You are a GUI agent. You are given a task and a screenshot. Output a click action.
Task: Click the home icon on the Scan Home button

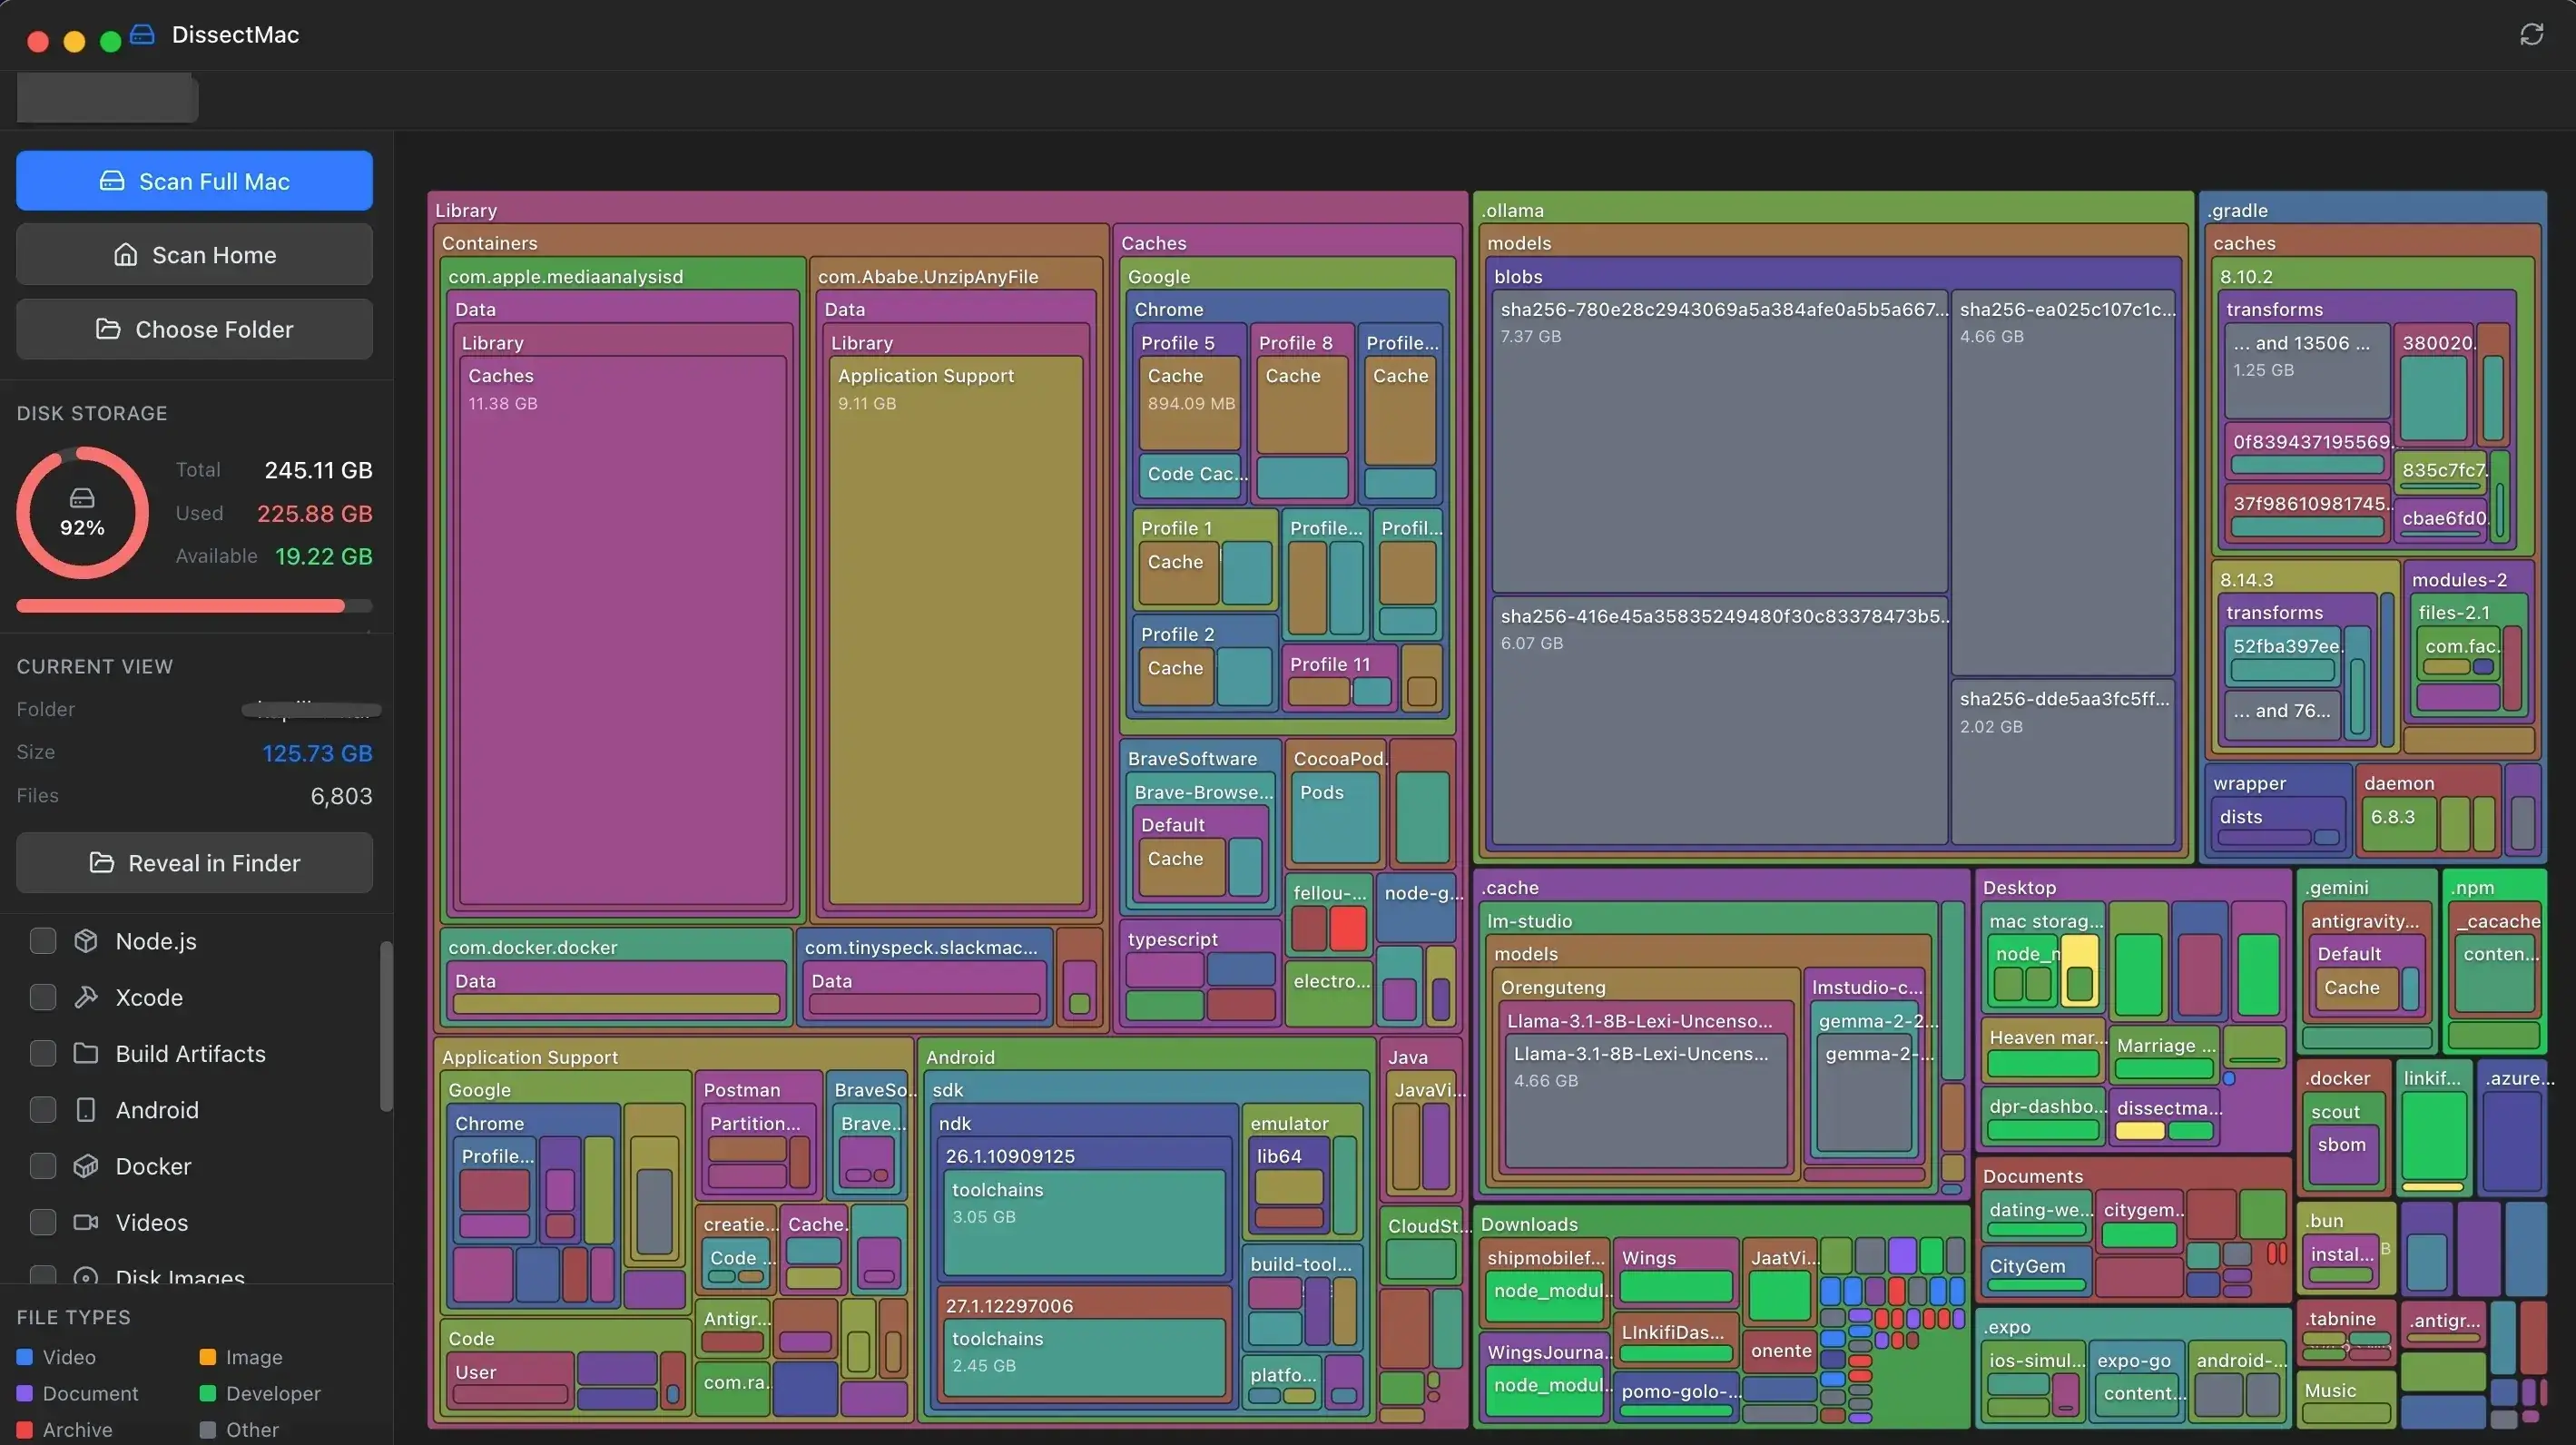coord(126,254)
